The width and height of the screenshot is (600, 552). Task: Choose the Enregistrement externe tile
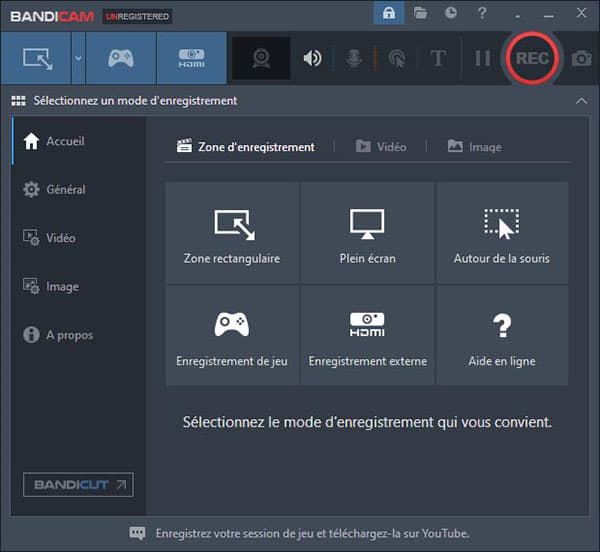[x=367, y=335]
